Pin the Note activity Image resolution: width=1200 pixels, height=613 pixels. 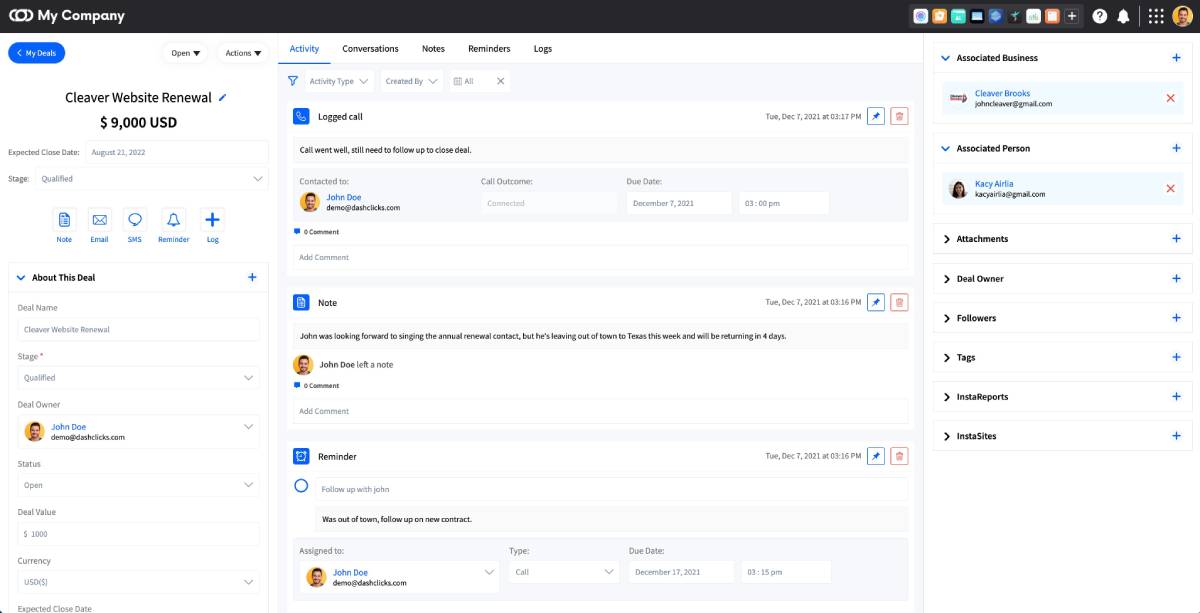(876, 302)
